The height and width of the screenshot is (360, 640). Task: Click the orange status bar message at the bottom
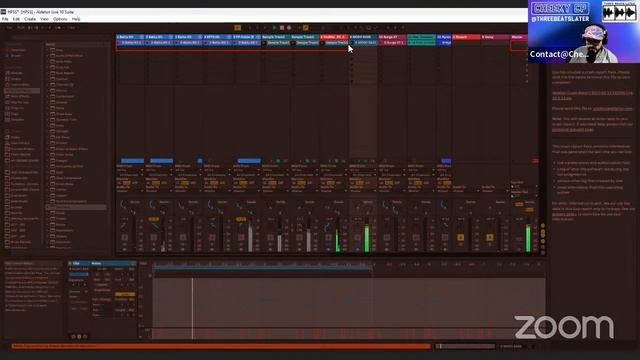tap(221, 347)
